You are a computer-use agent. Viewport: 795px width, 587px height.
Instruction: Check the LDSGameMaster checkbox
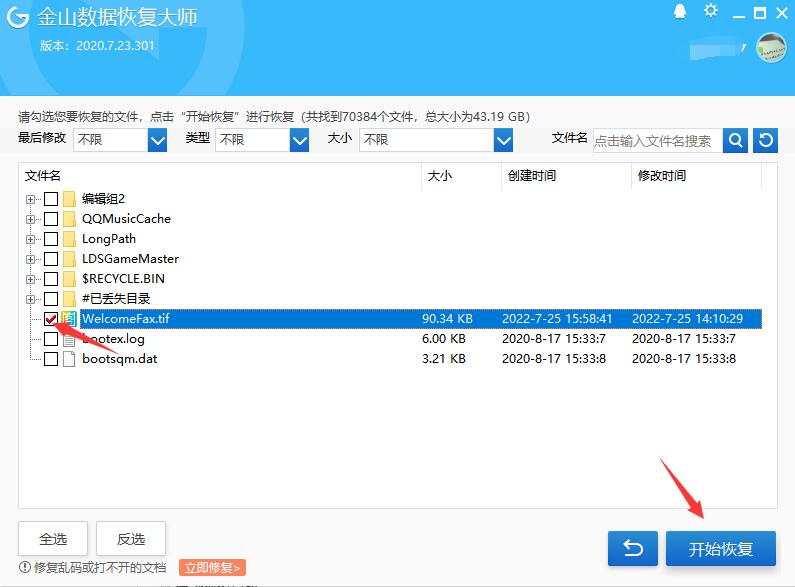(51, 259)
